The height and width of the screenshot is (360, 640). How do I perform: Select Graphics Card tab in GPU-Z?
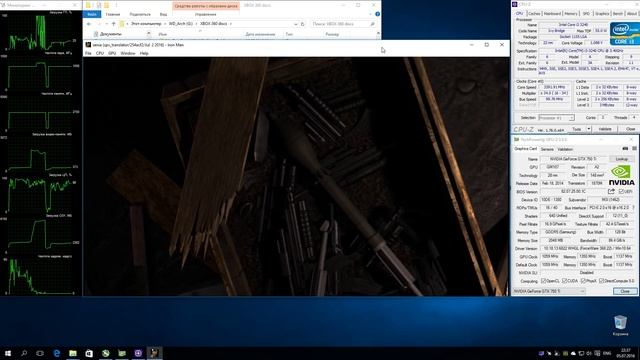[526, 149]
